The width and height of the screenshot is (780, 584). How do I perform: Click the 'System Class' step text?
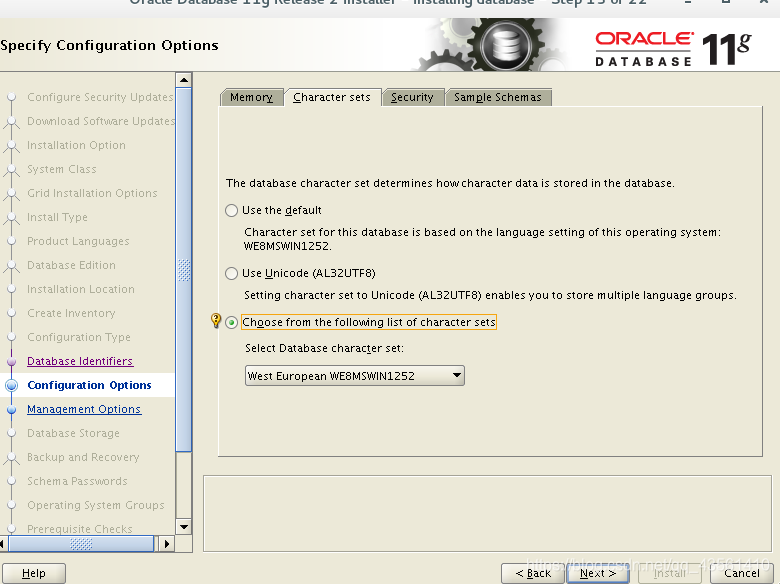[x=62, y=169]
